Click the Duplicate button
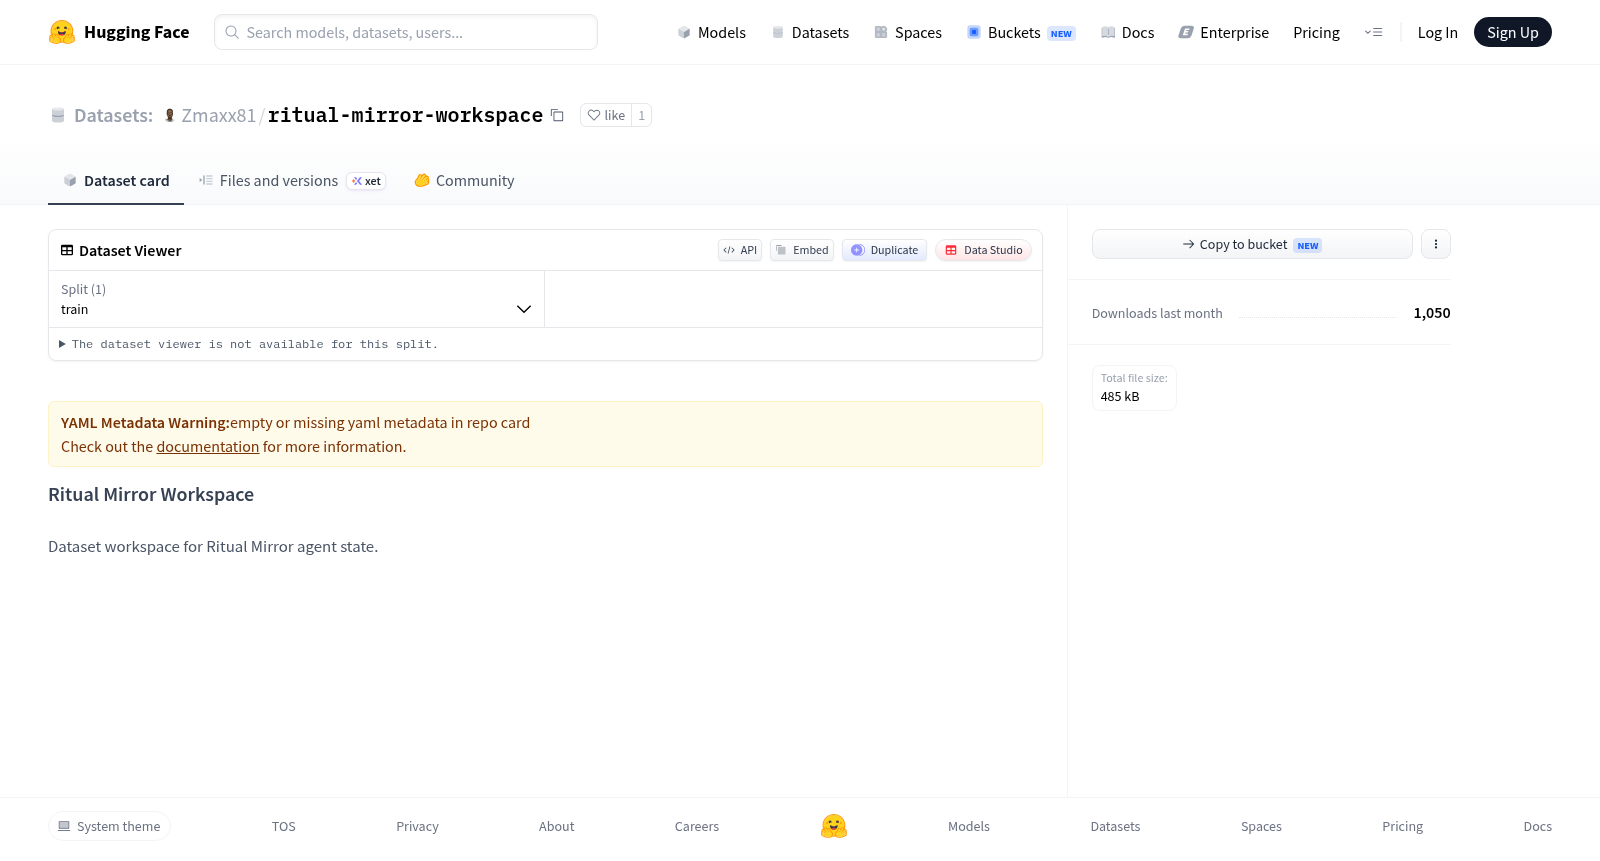Image resolution: width=1600 pixels, height=861 pixels. coord(884,250)
